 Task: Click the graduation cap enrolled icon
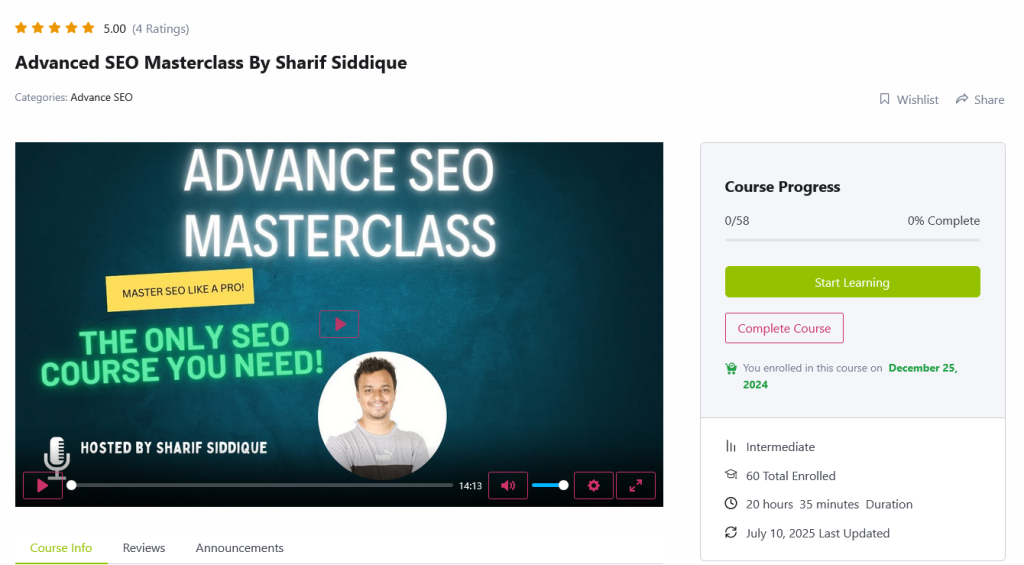[x=731, y=476]
